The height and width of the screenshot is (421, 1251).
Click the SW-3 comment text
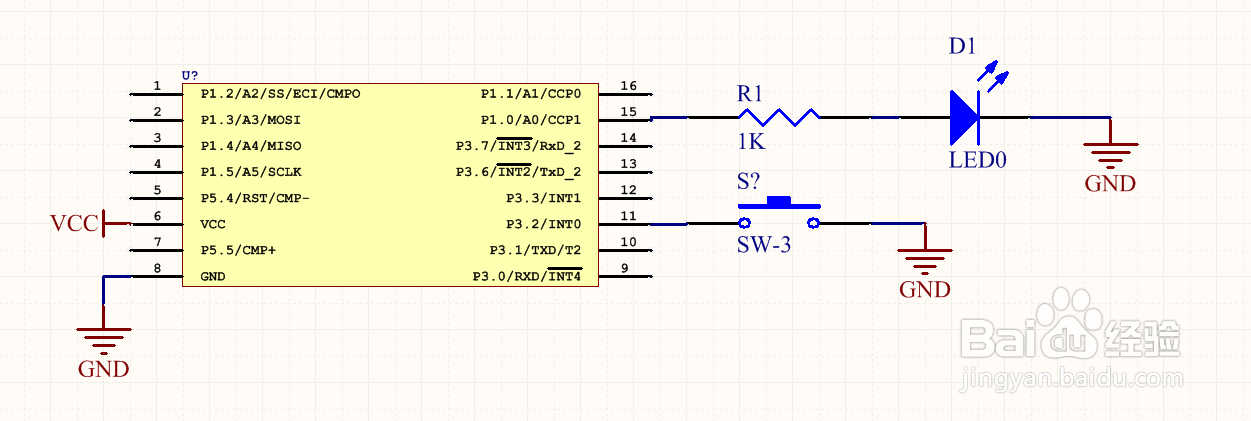(x=764, y=244)
